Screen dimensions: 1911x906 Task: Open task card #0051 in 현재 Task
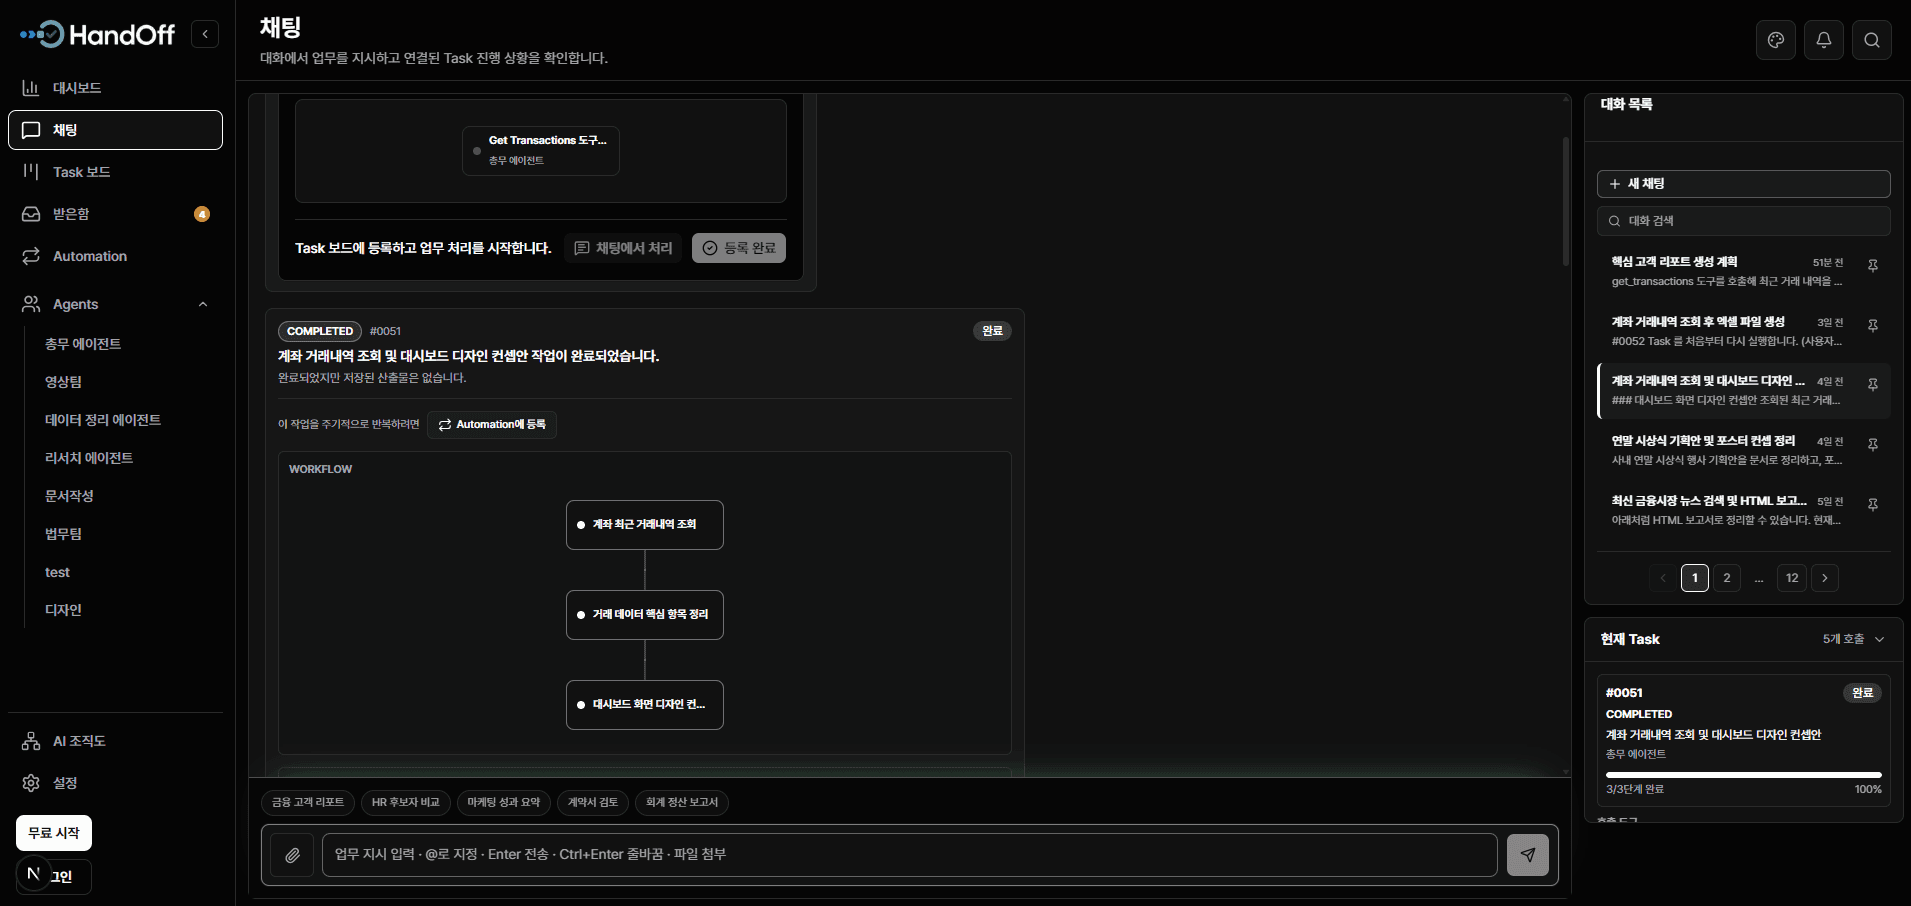[x=1743, y=740]
